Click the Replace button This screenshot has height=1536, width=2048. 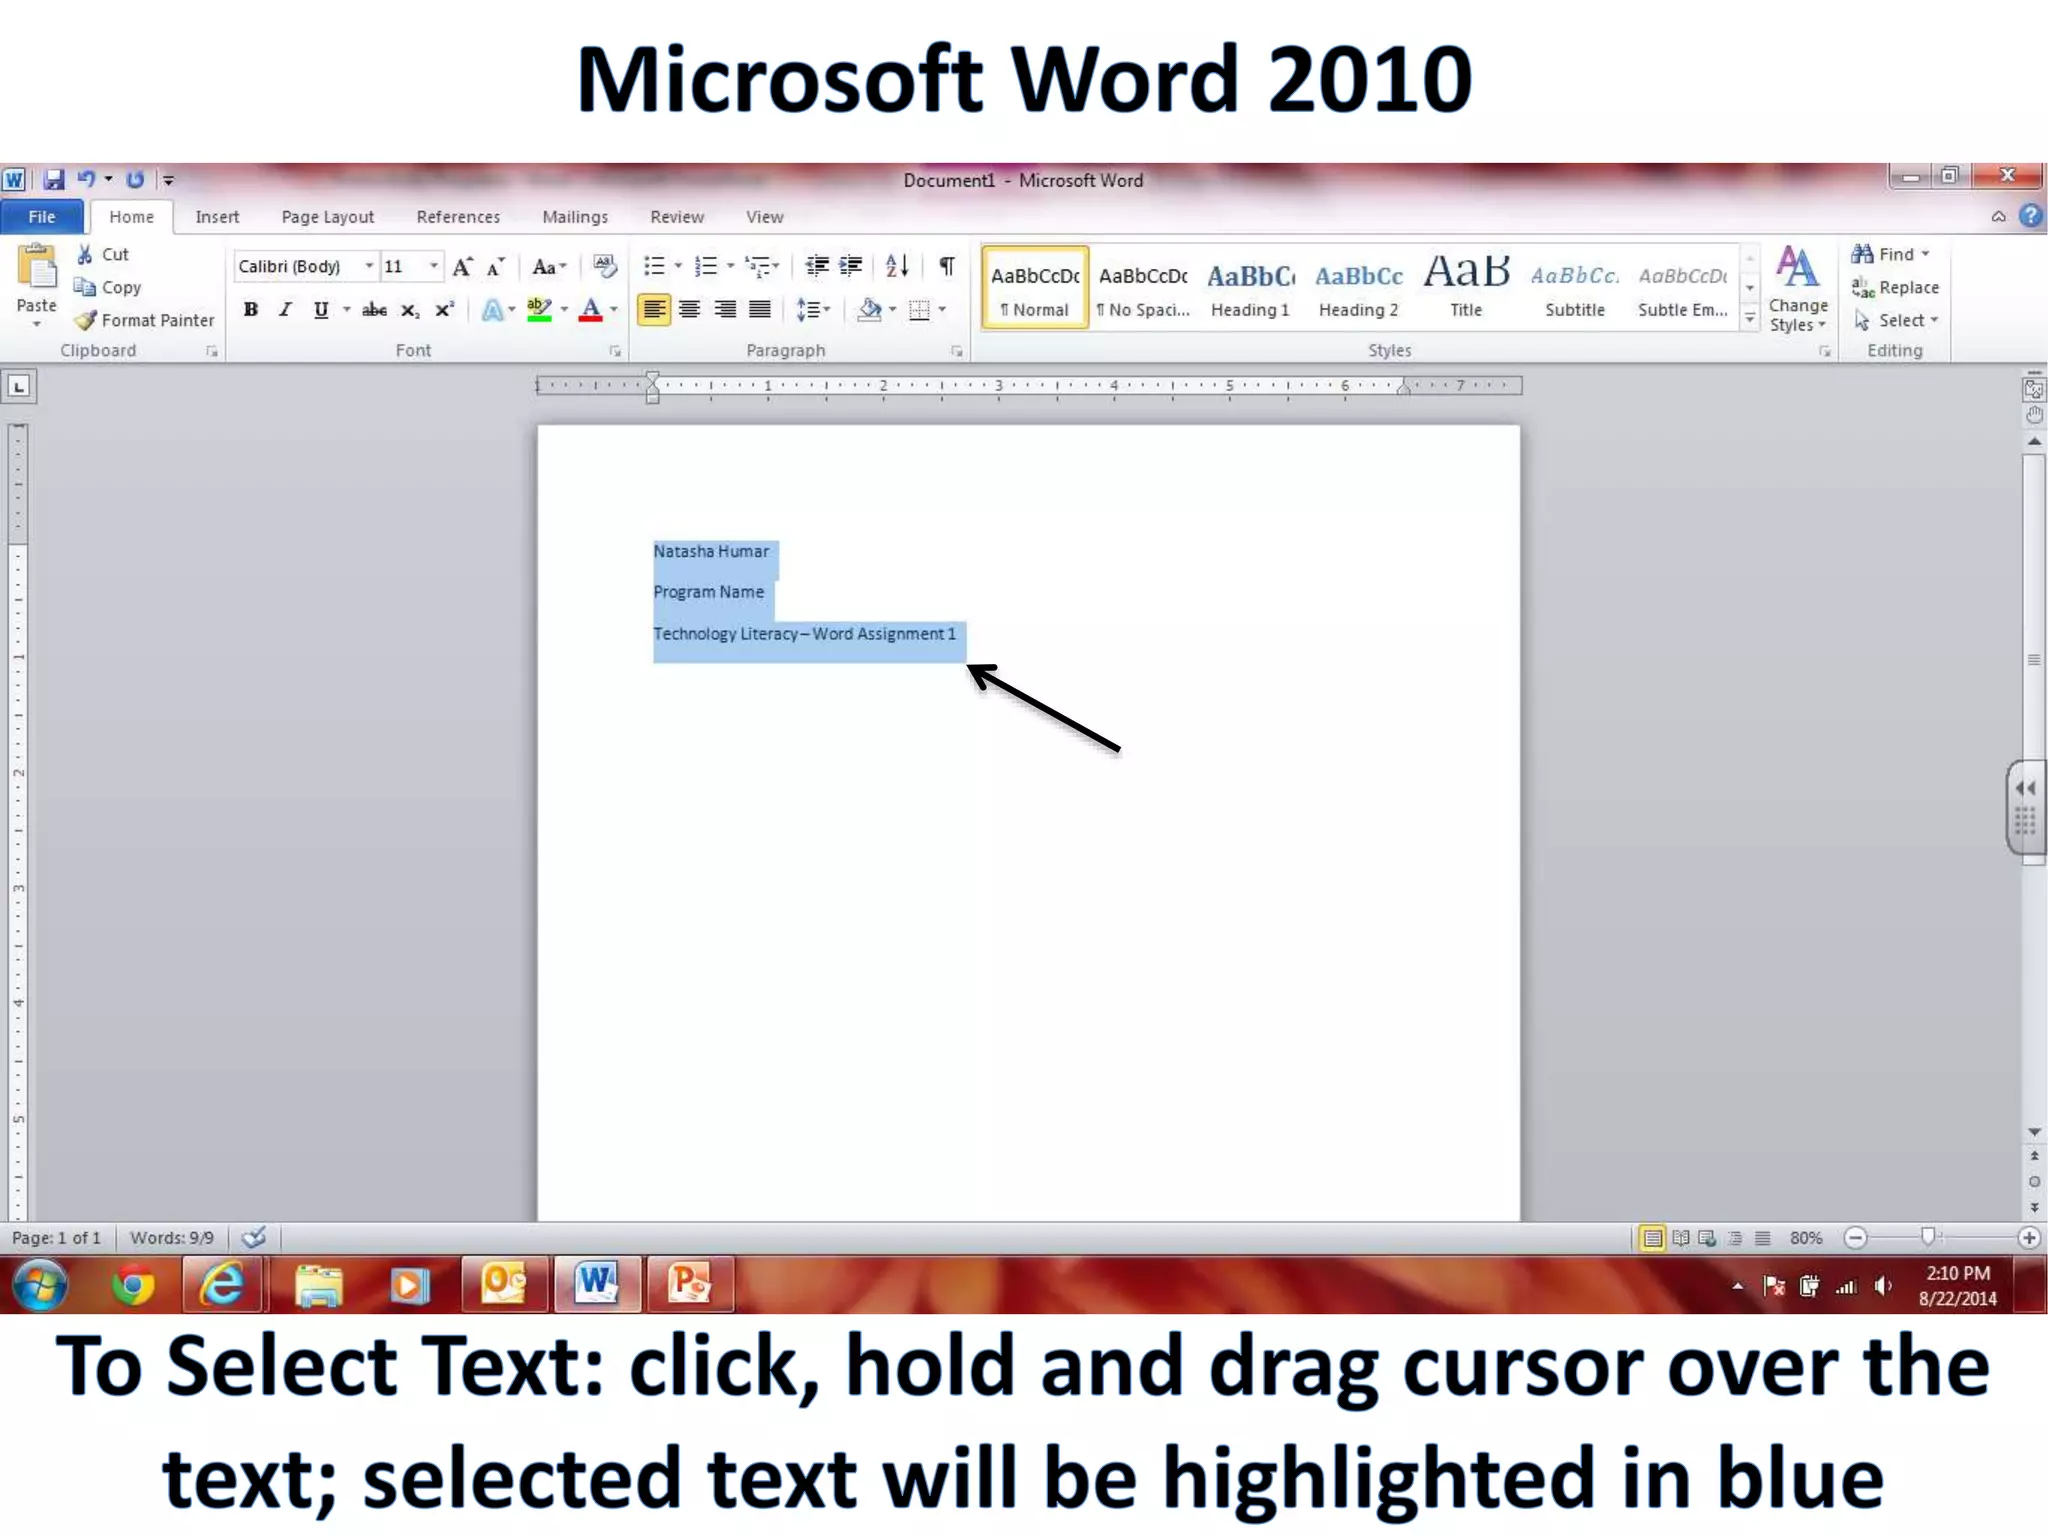pos(1895,288)
